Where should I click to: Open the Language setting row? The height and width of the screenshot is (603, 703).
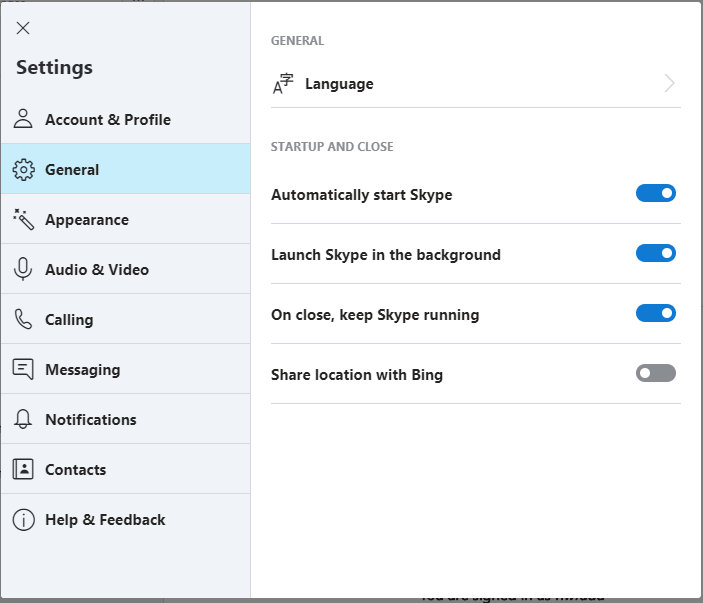tap(476, 84)
